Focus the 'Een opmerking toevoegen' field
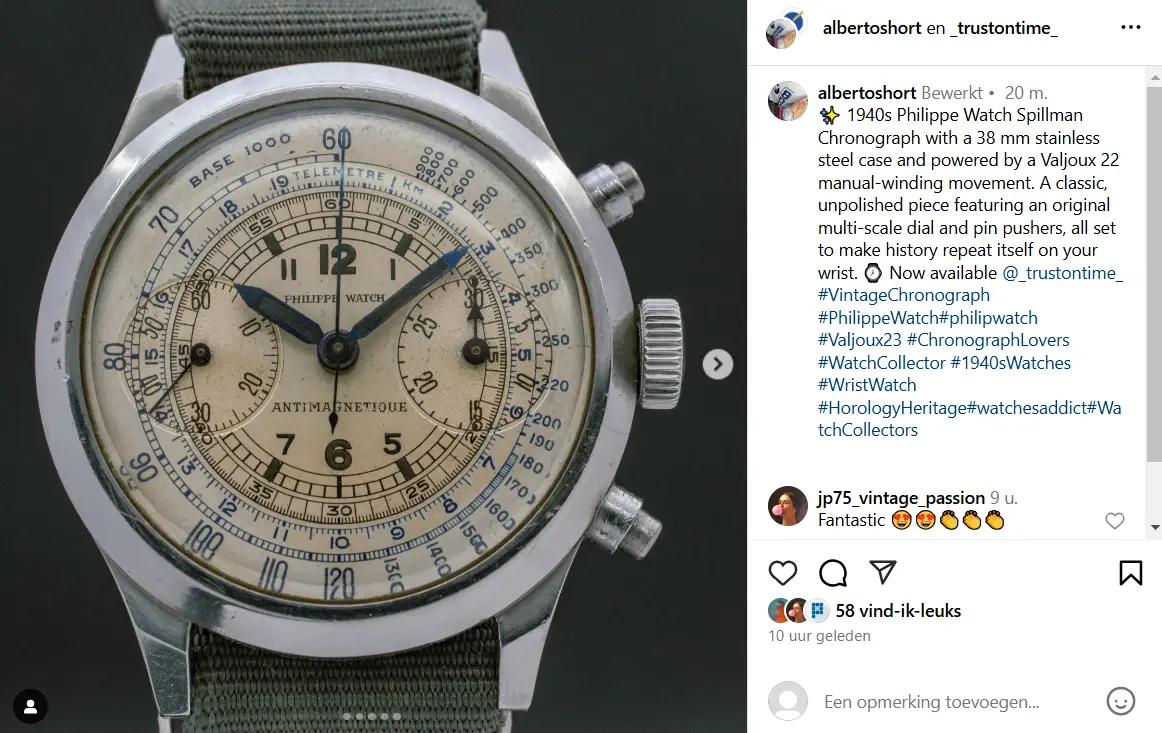The image size is (1162, 733). pyautogui.click(x=932, y=702)
